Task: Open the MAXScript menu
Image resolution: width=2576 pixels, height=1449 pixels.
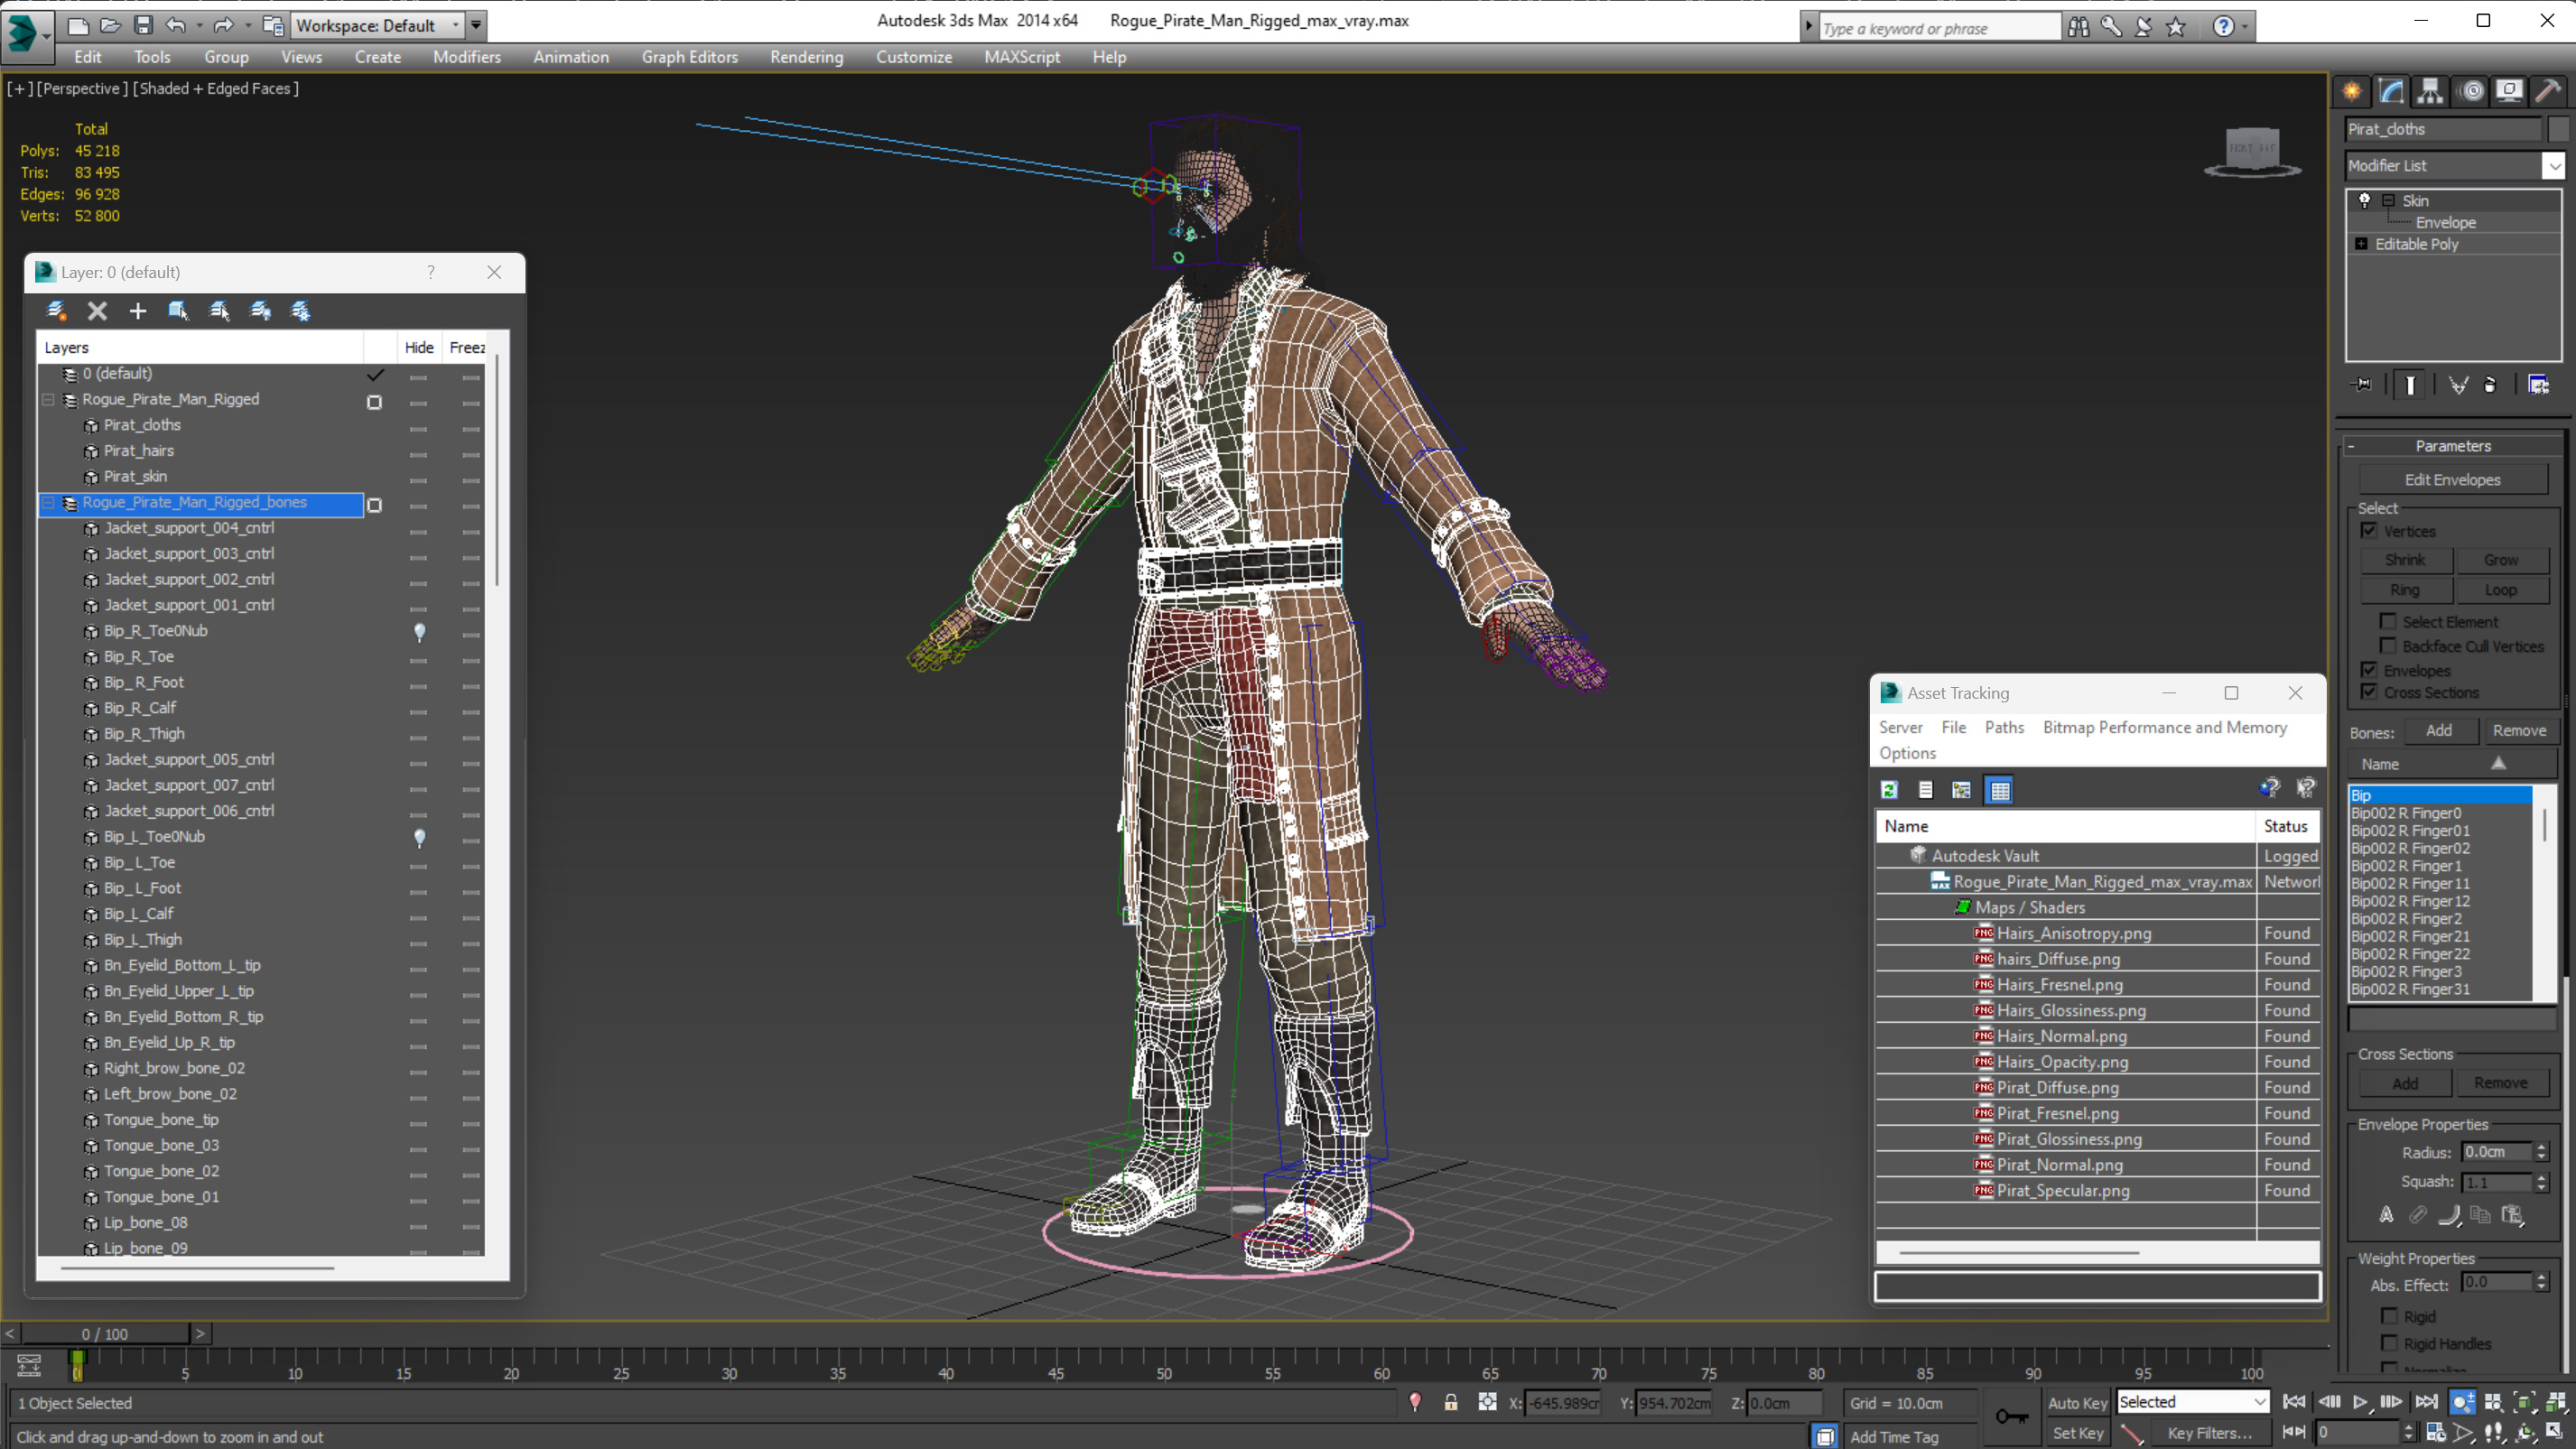Action: click(1021, 57)
